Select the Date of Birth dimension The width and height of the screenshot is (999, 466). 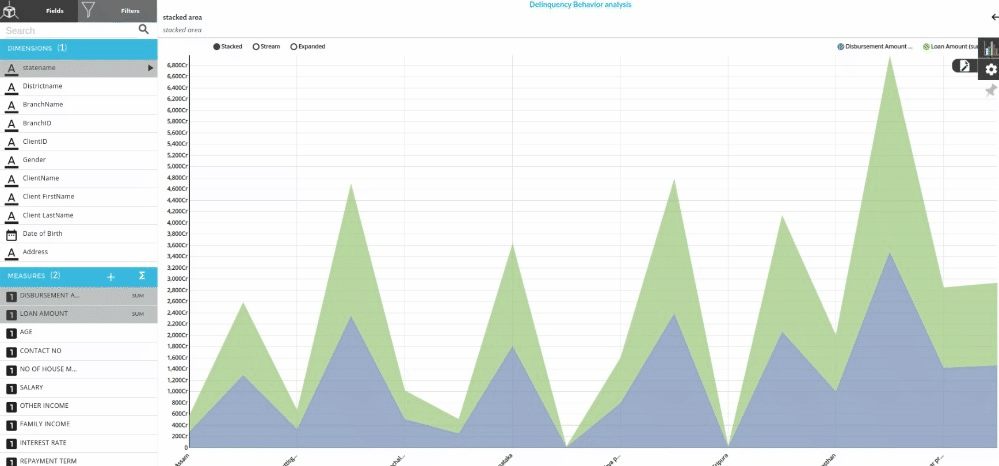pos(78,234)
